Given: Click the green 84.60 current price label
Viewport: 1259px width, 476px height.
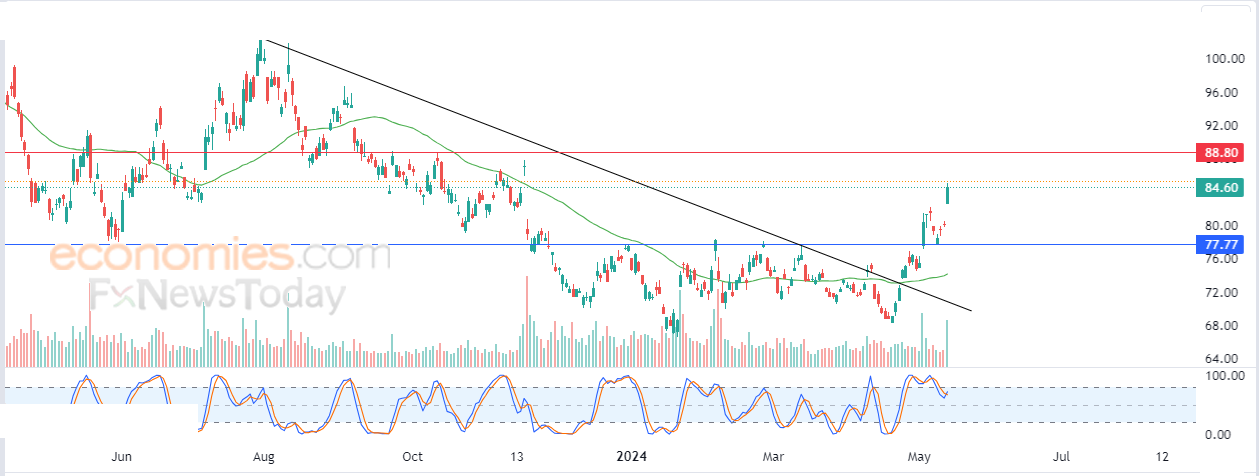Looking at the screenshot, I should point(1223,187).
